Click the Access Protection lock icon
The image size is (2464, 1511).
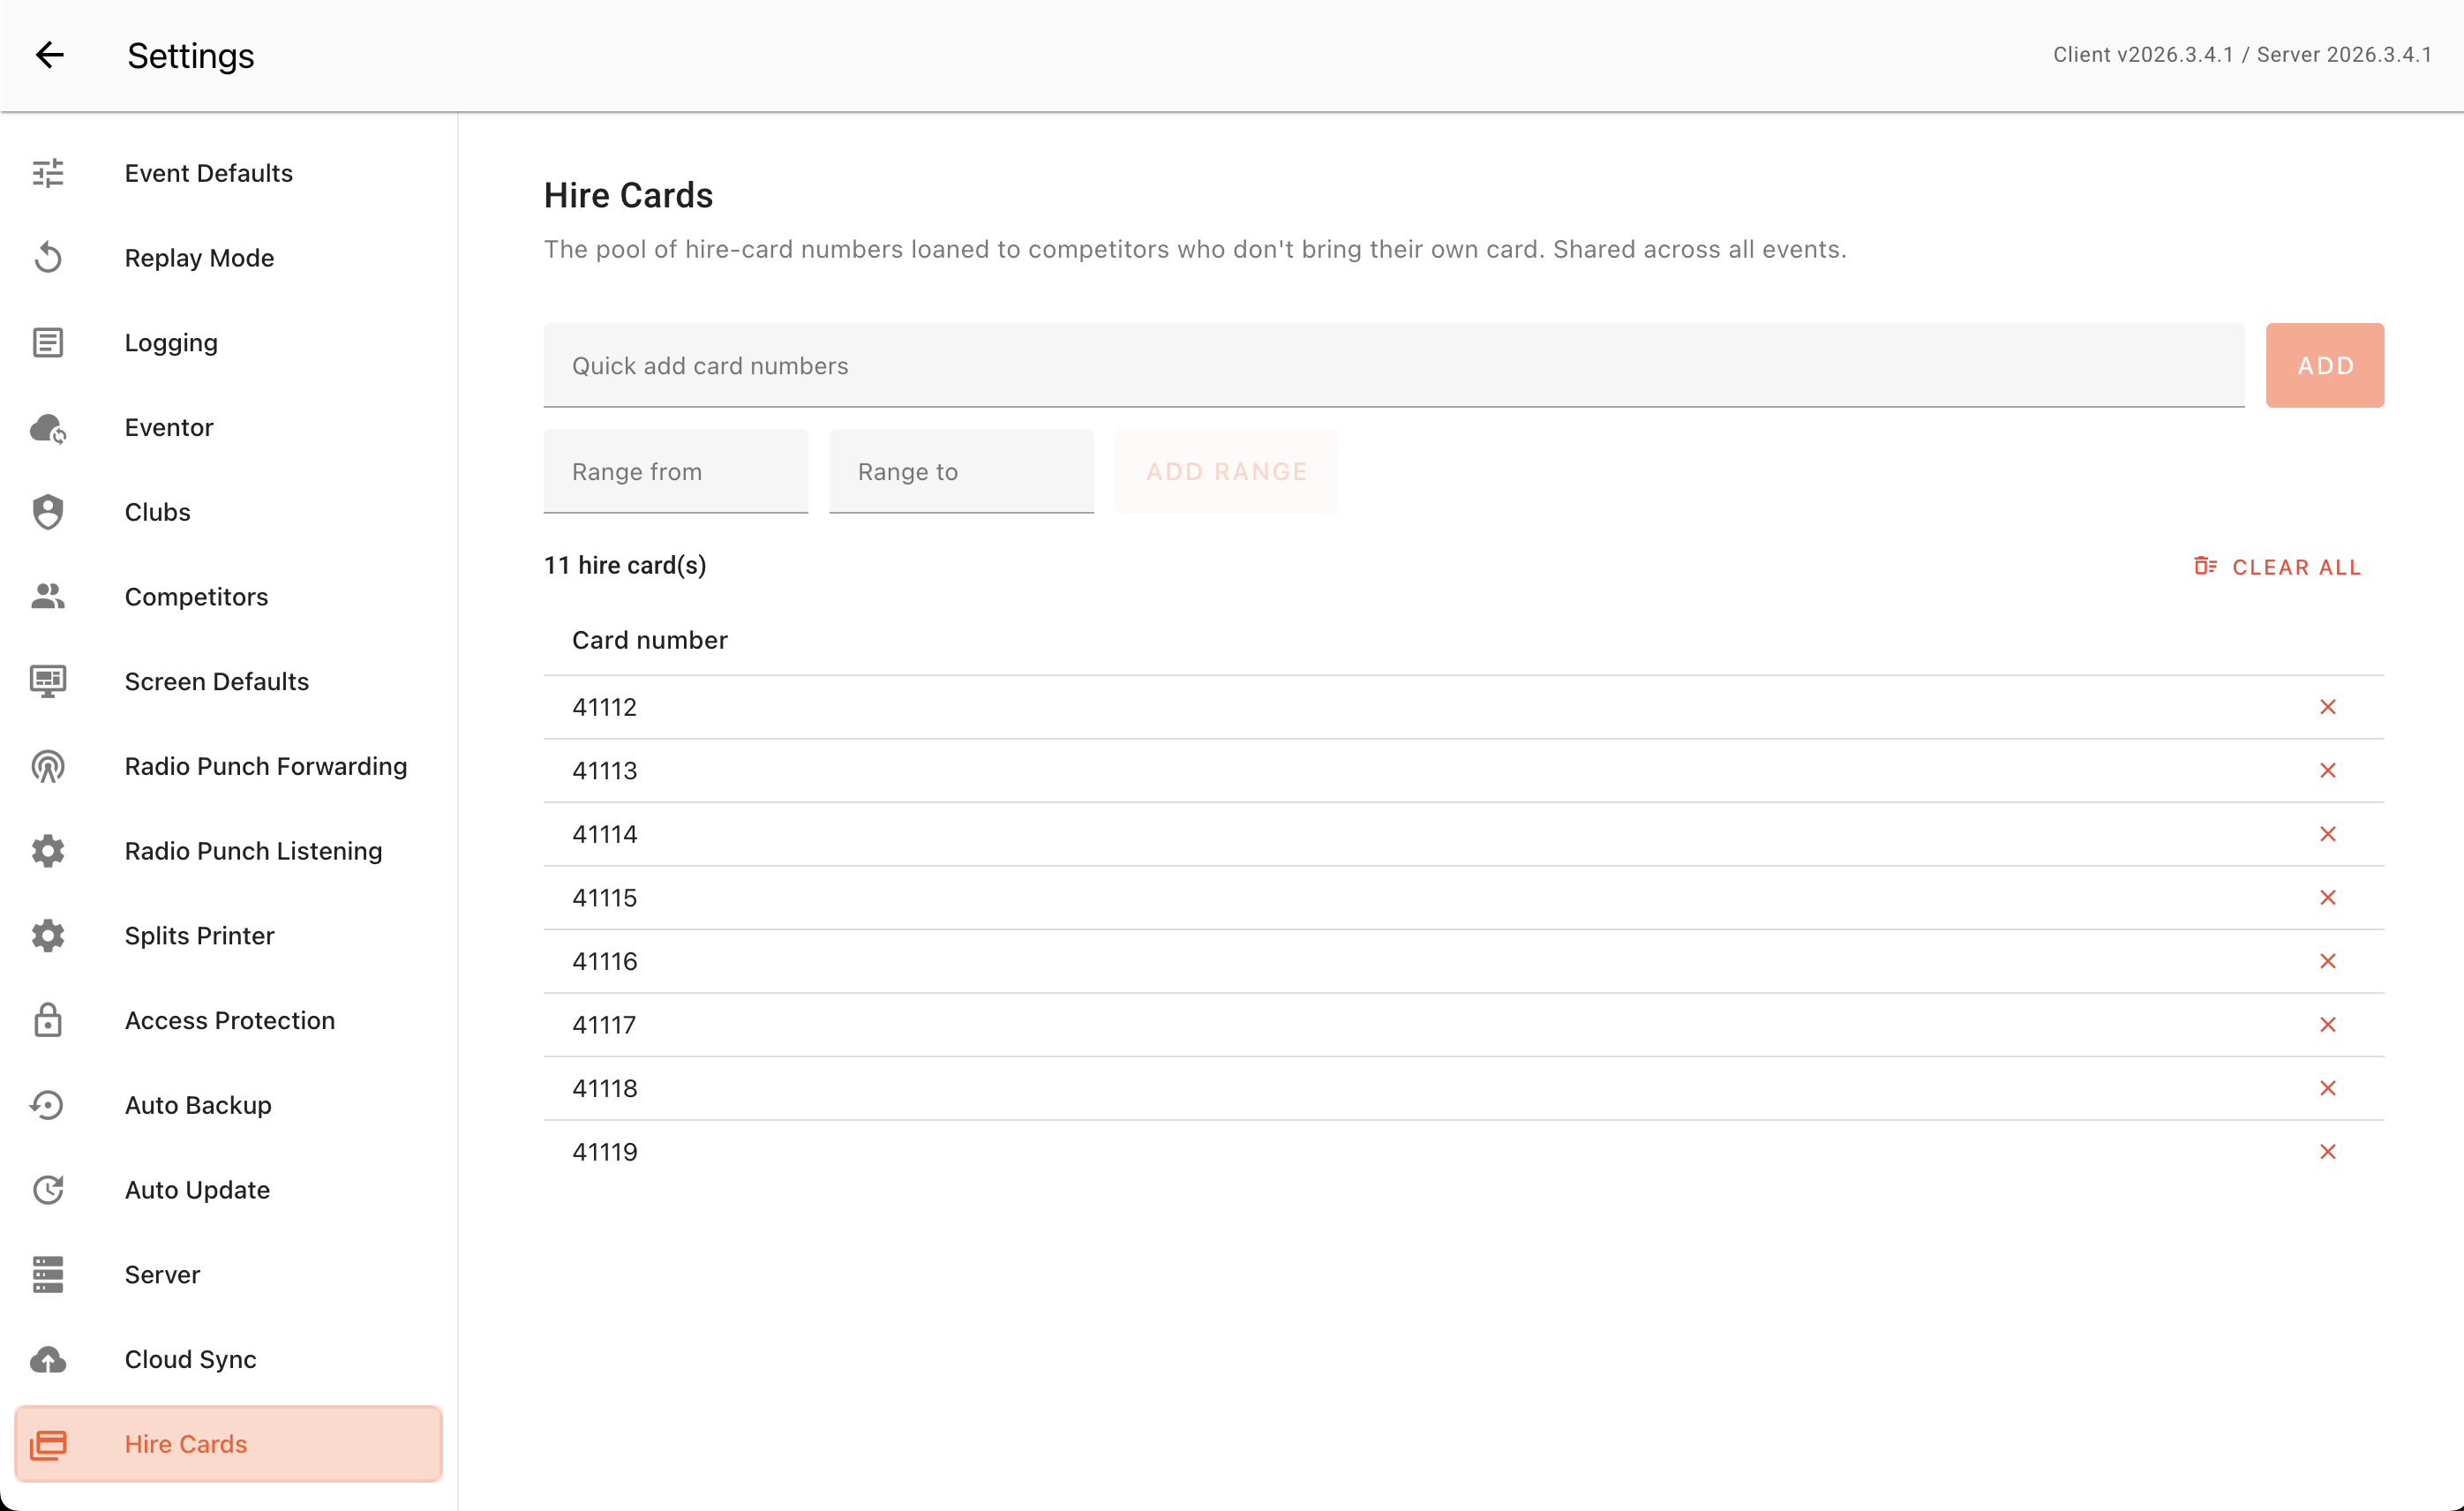click(x=48, y=1021)
